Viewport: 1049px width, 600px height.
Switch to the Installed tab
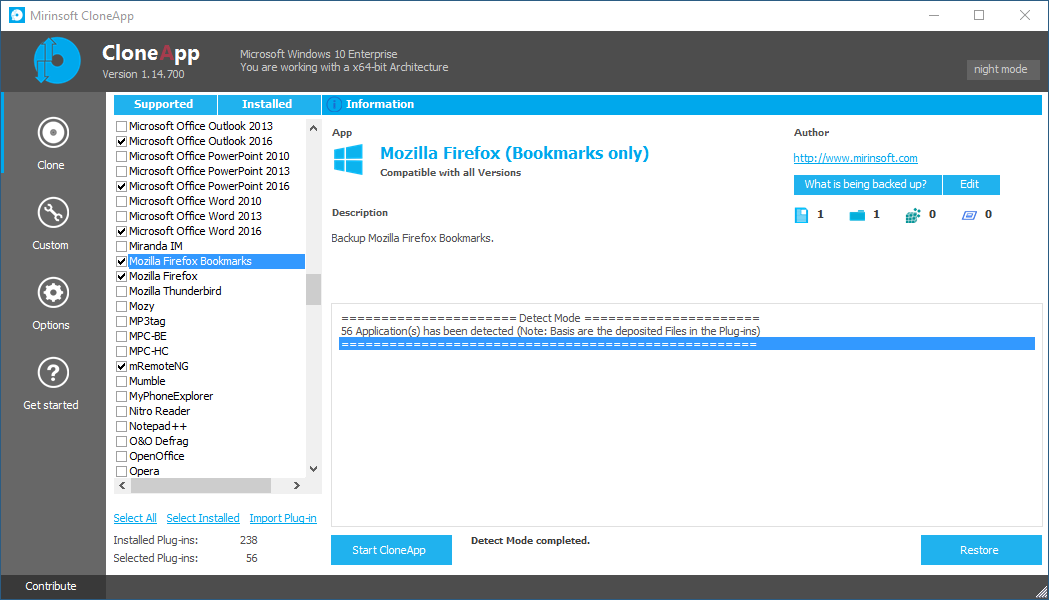point(267,104)
